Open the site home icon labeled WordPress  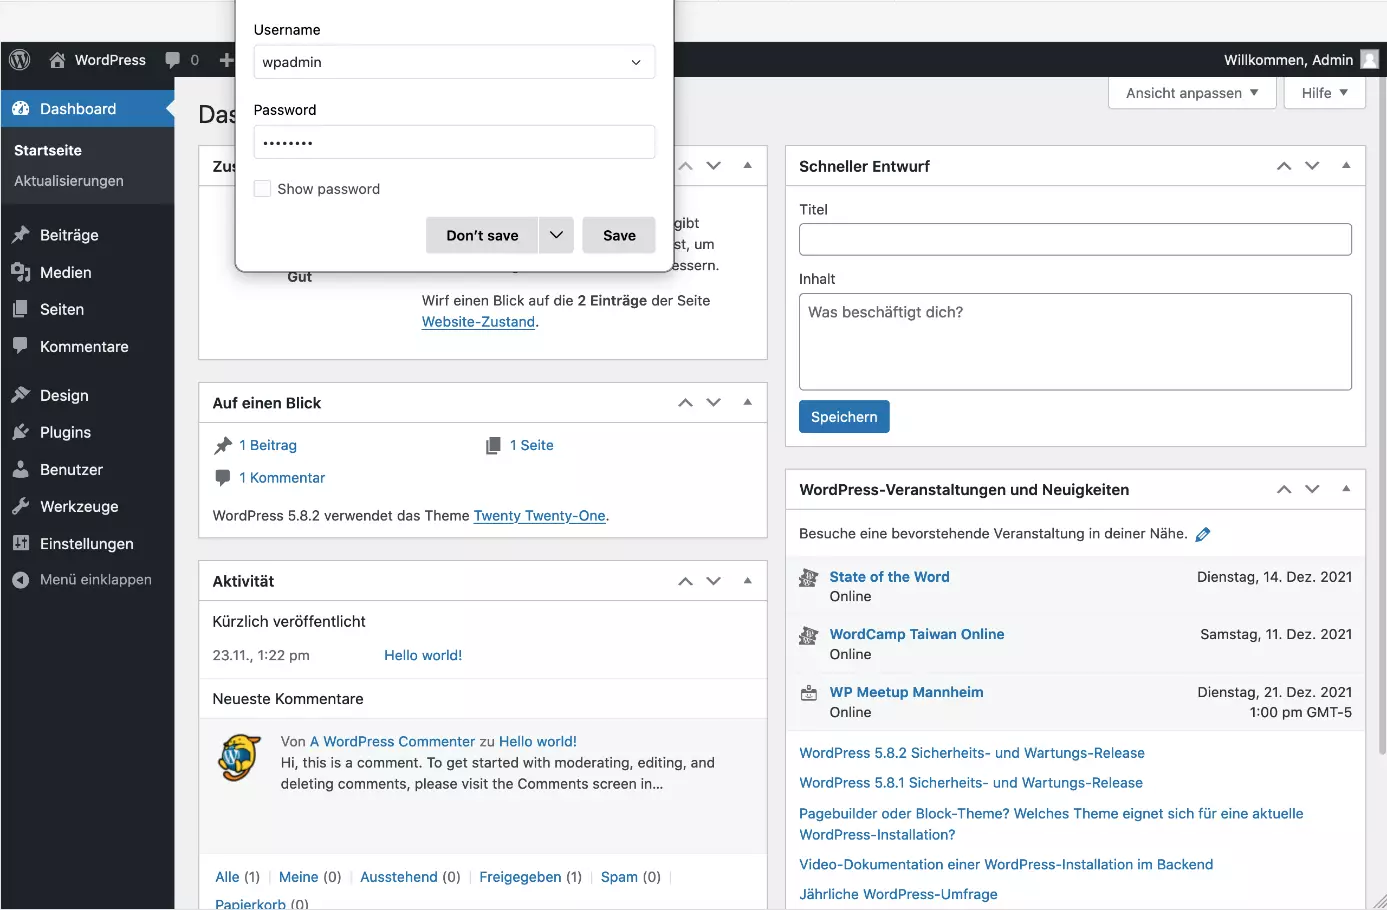click(57, 60)
